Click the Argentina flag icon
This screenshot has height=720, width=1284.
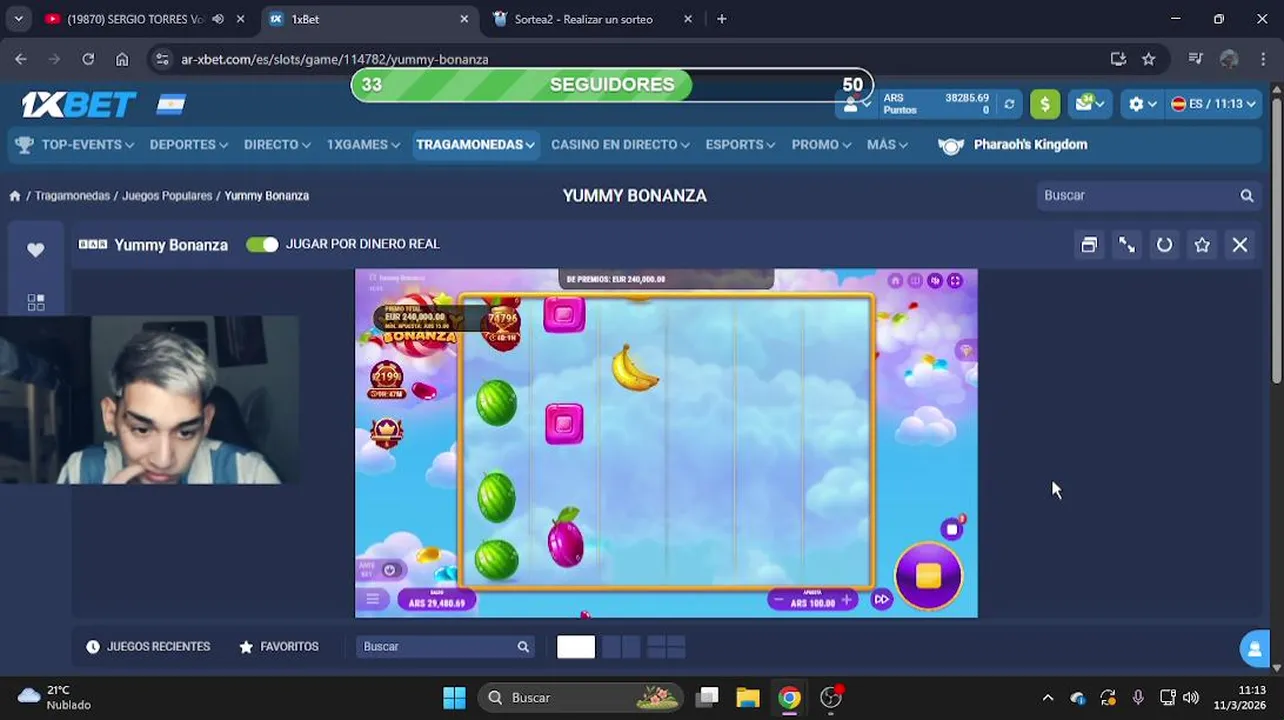[x=171, y=104]
